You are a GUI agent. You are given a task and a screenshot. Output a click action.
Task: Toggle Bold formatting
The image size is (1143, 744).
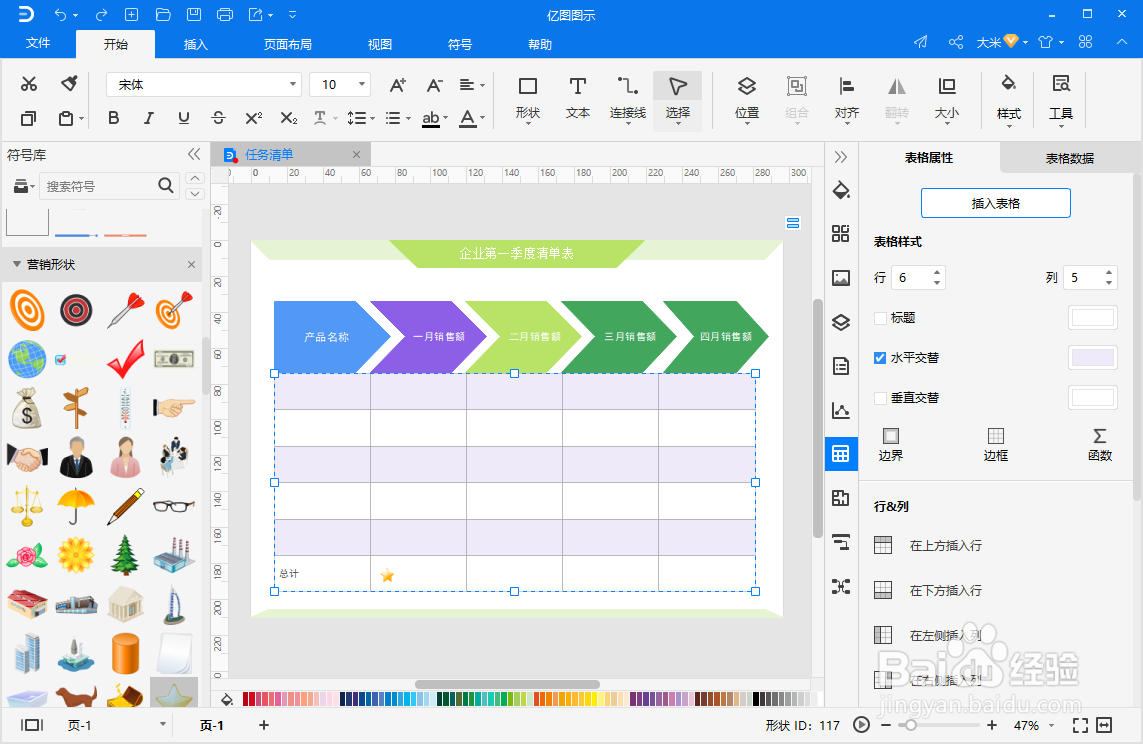pos(114,118)
